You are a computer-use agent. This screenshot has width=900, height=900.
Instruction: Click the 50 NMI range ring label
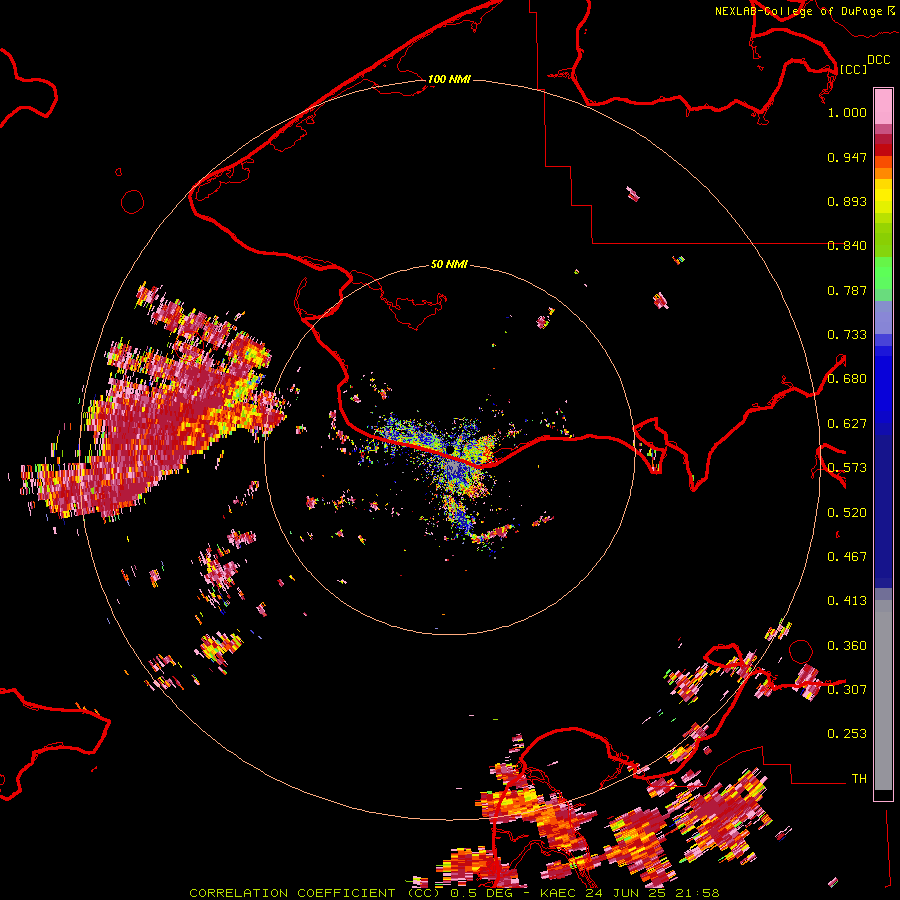(449, 264)
